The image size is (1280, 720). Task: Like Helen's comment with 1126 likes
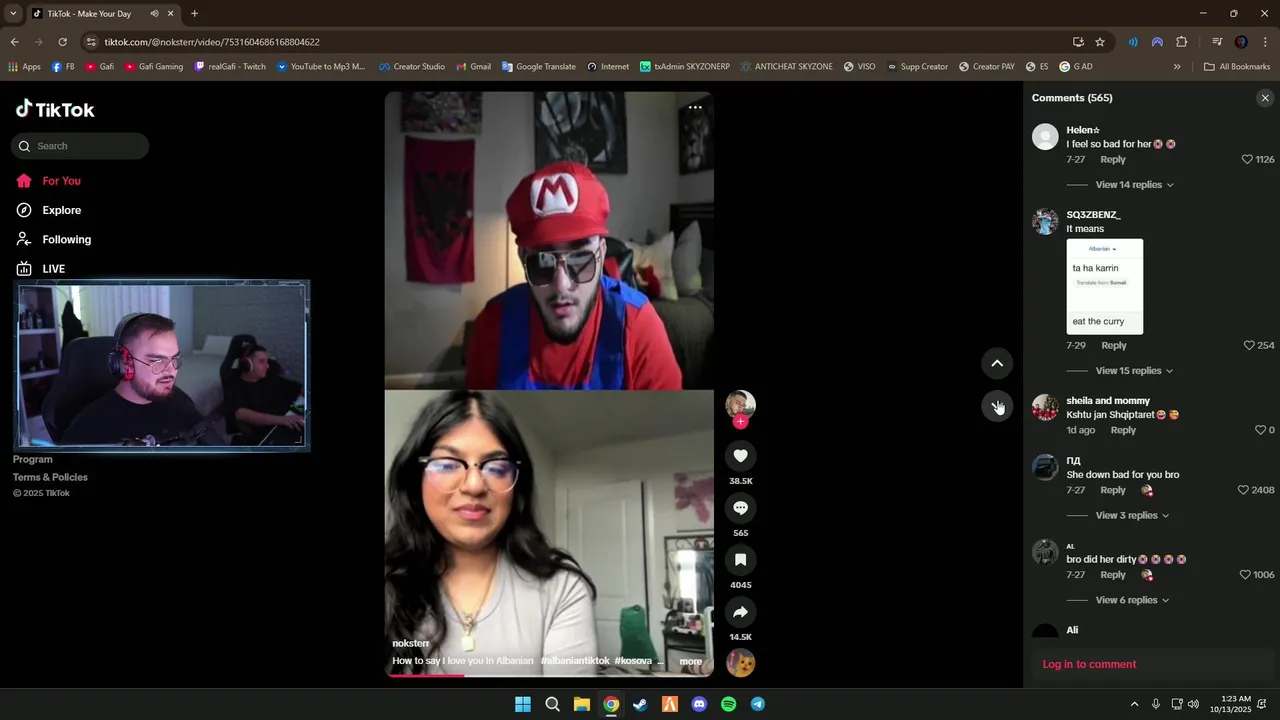(1247, 160)
